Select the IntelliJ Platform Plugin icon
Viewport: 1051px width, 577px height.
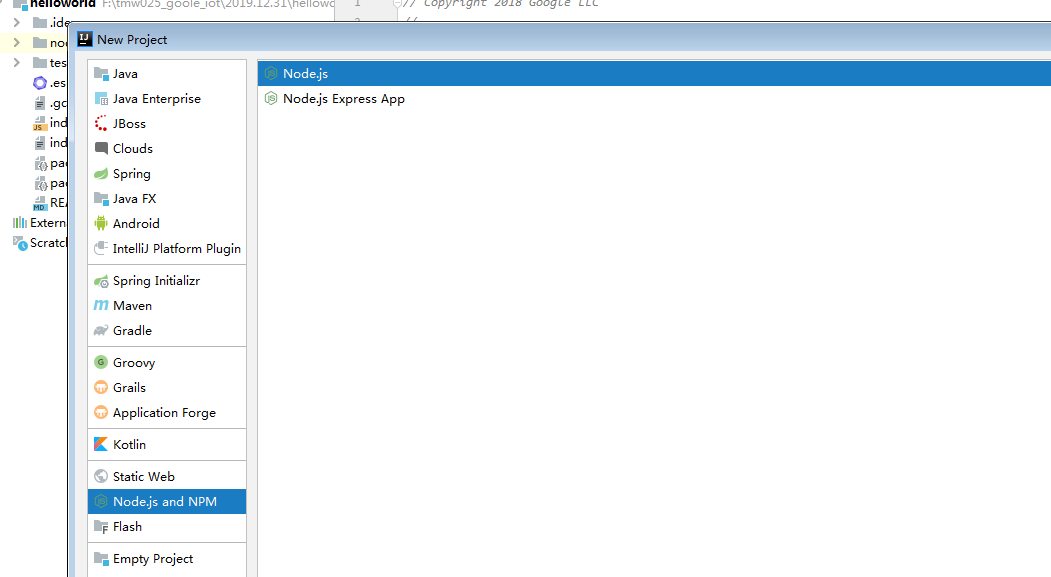tap(101, 248)
